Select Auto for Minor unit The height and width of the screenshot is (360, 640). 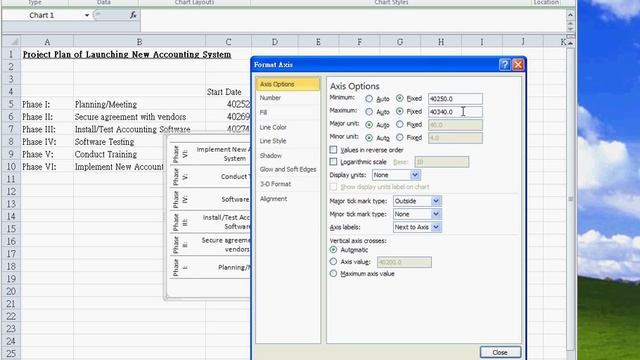click(x=369, y=138)
